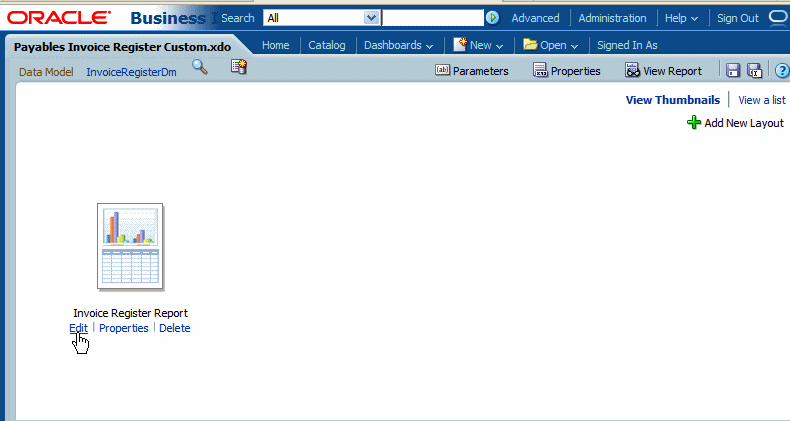Click the Data Model label
The image size is (790, 421).
(46, 72)
